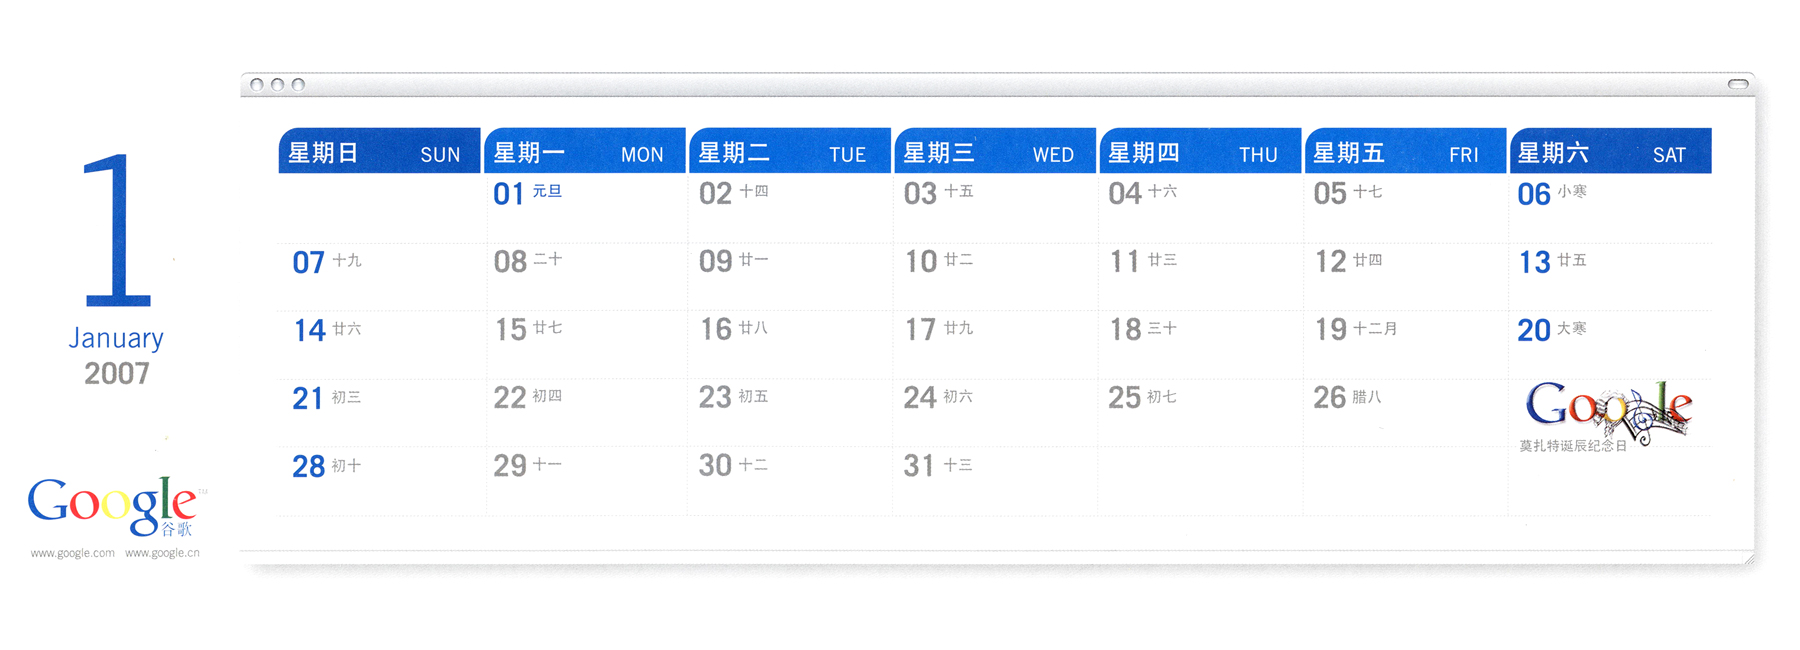Image resolution: width=1800 pixels, height=650 pixels.
Task: Select date 15 廿七
Action: (x=529, y=329)
